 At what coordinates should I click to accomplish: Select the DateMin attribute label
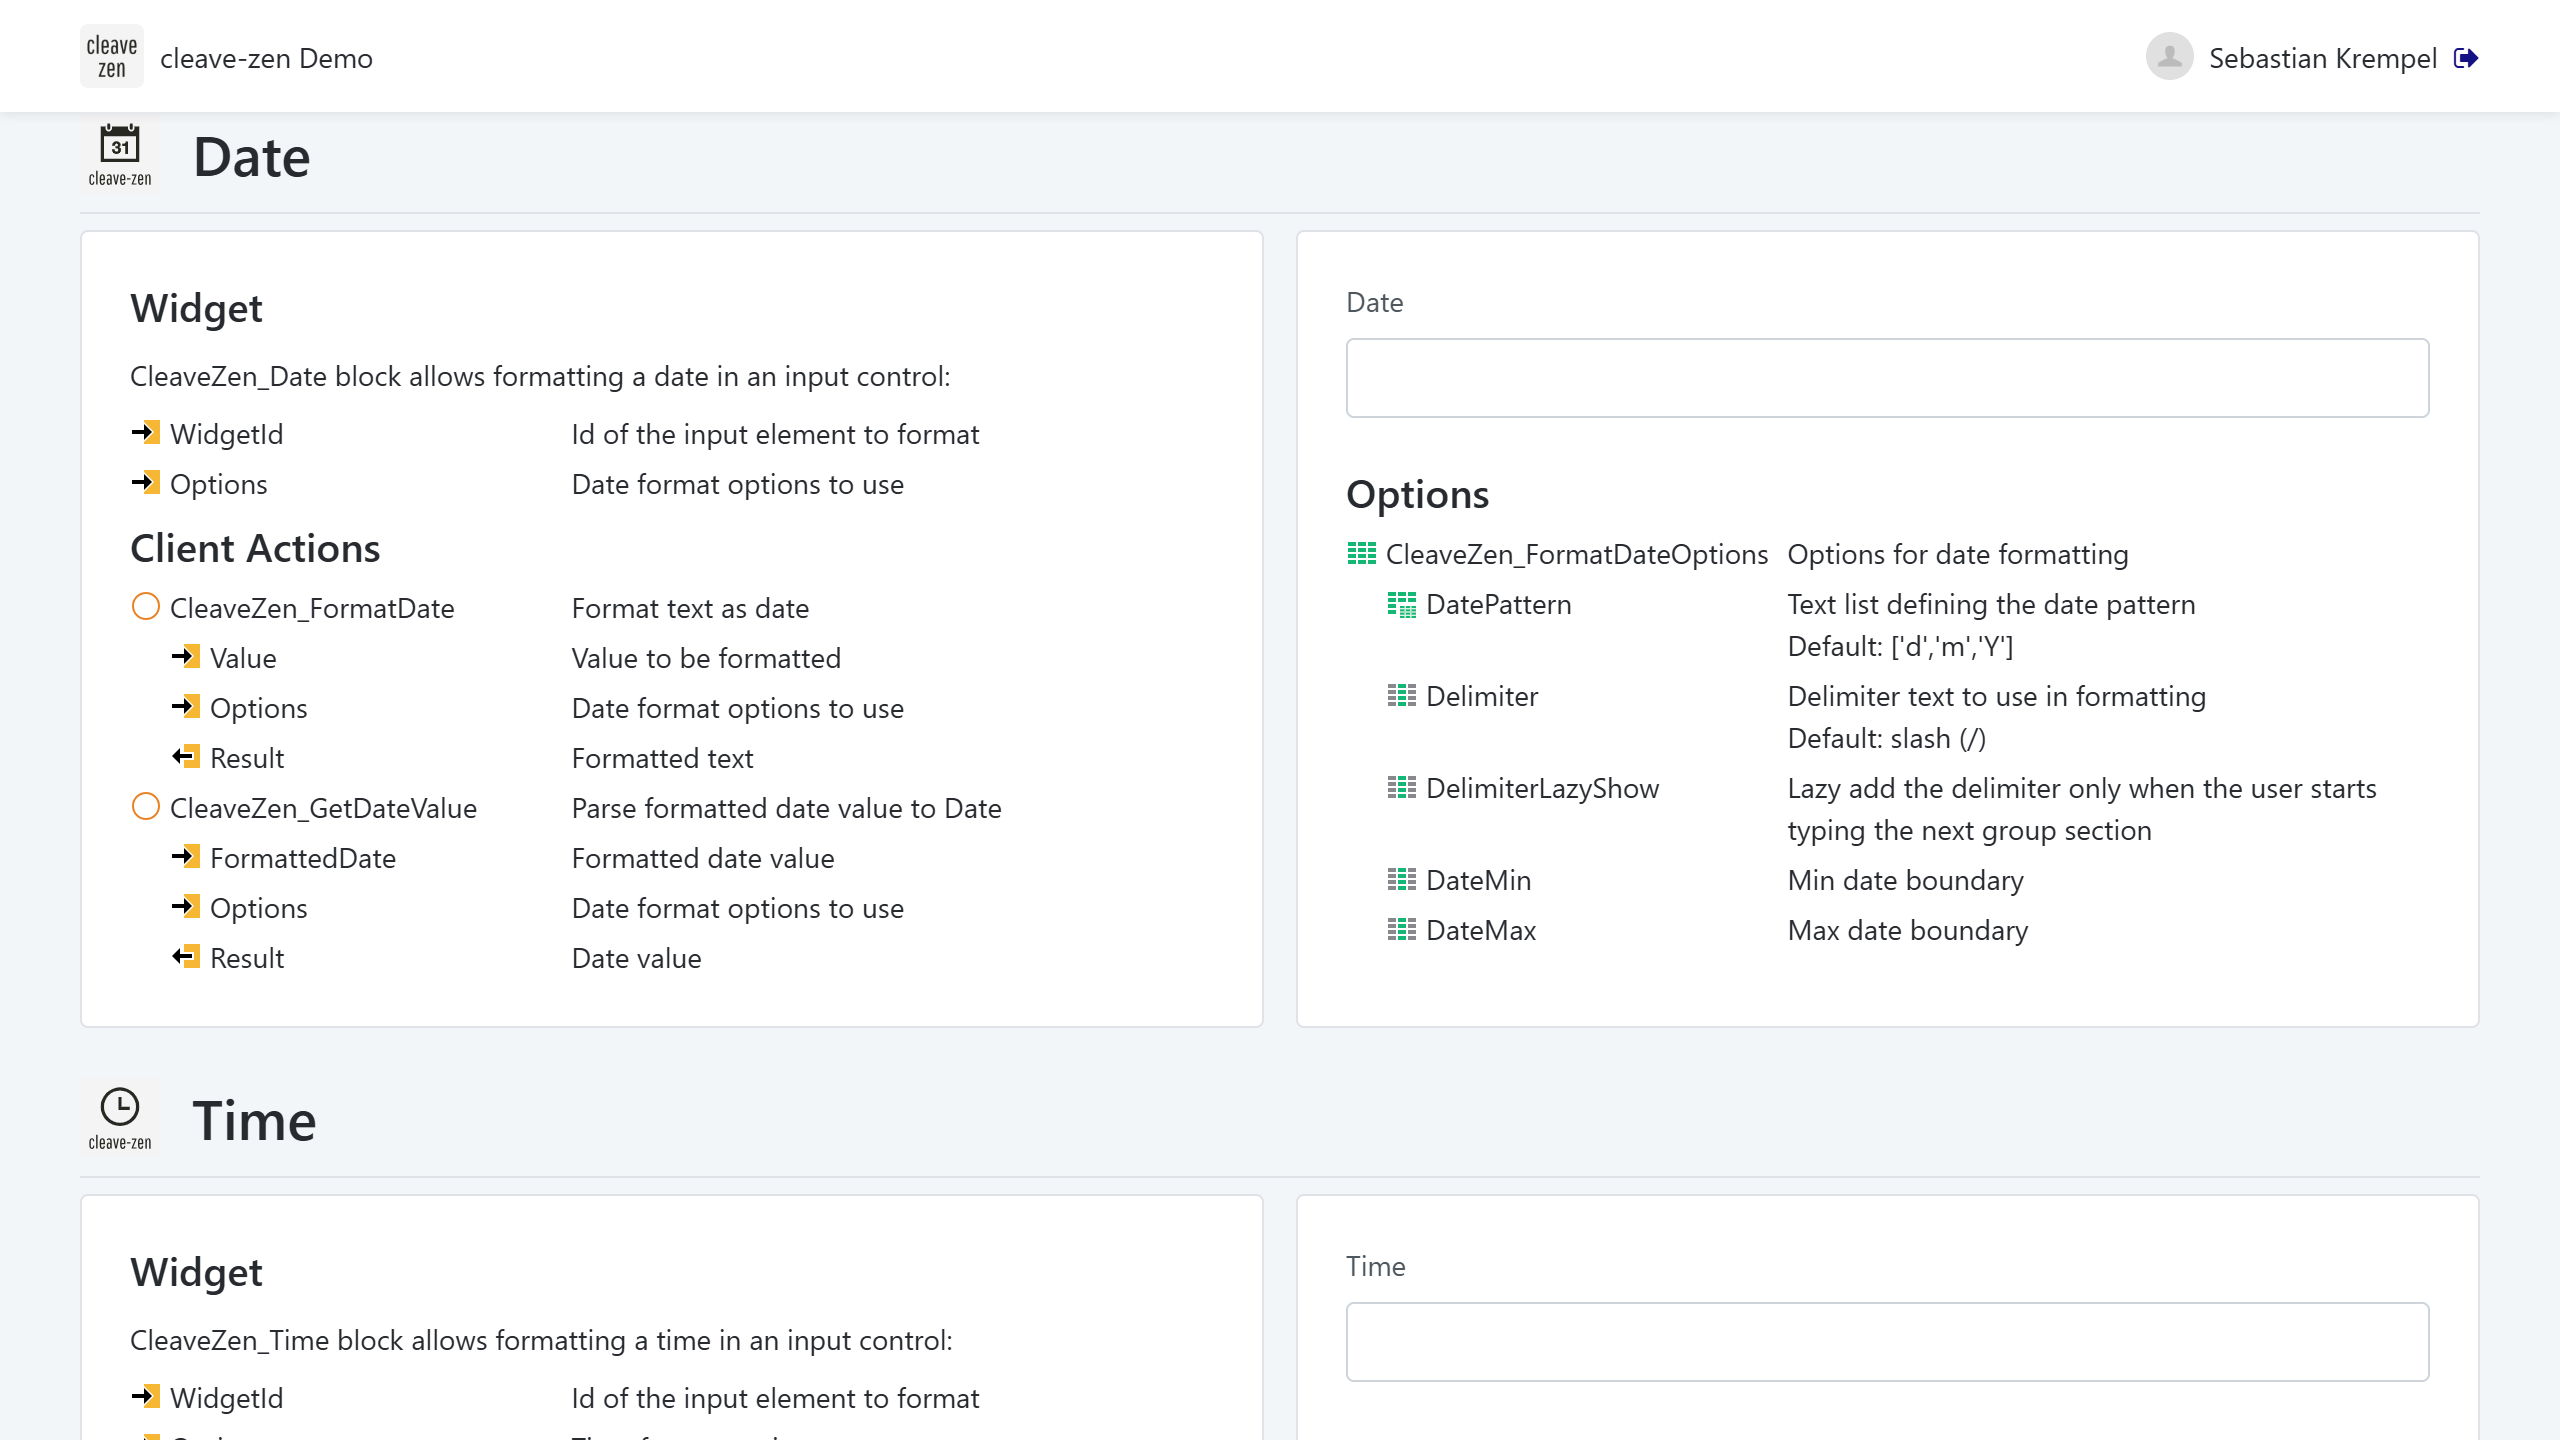tap(1478, 880)
